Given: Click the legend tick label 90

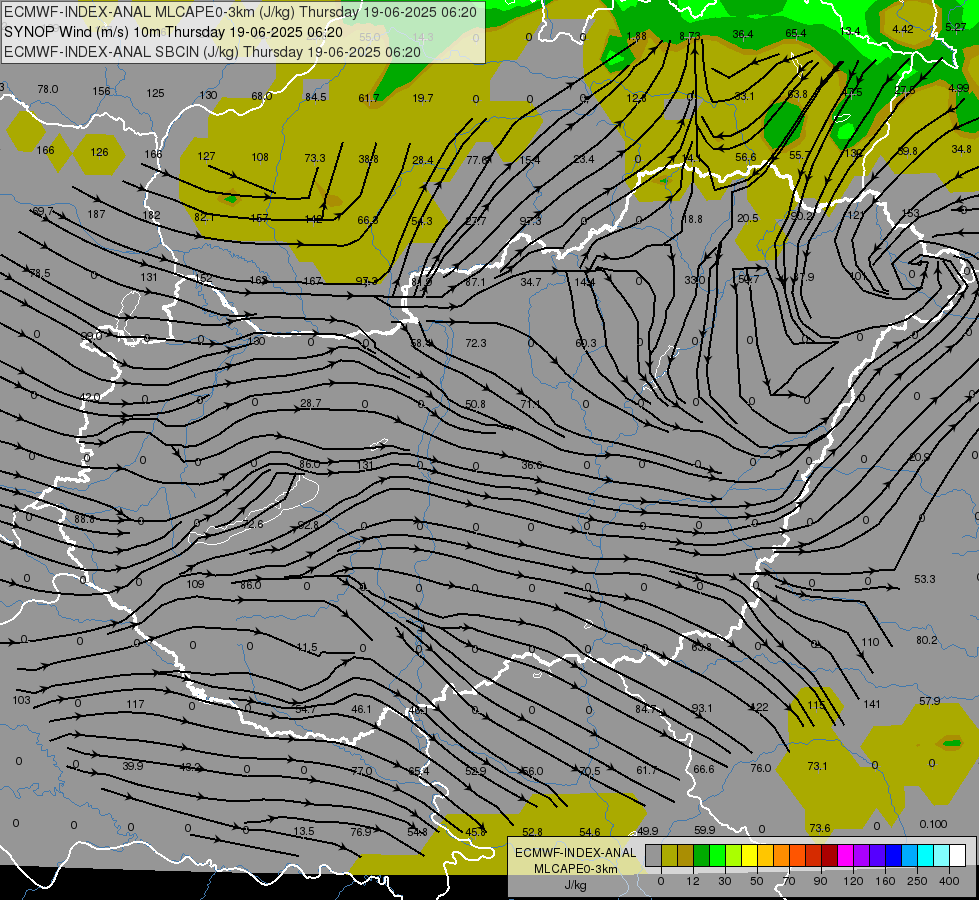Looking at the screenshot, I should [820, 881].
